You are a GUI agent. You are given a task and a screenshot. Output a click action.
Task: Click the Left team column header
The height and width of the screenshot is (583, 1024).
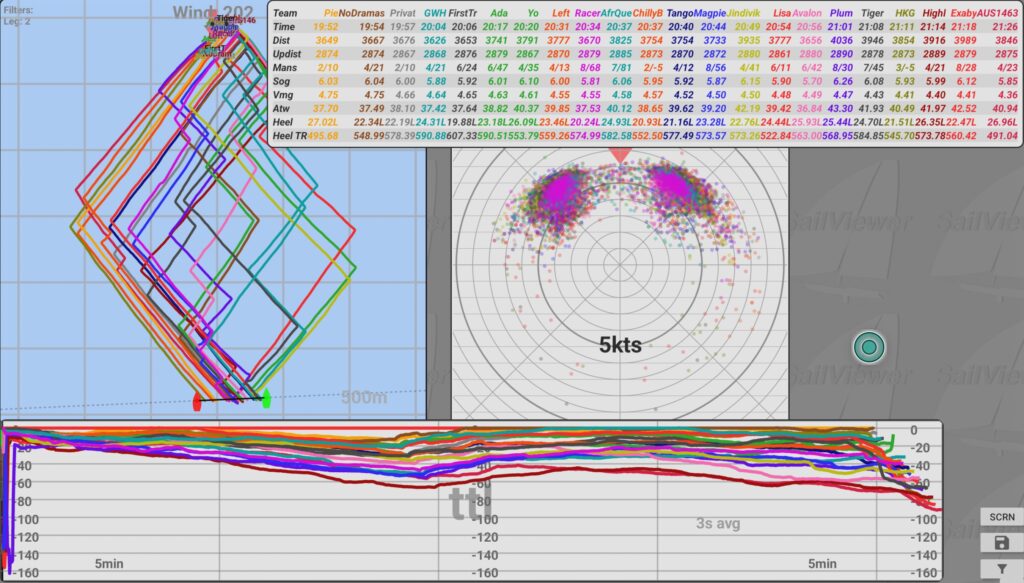[561, 13]
